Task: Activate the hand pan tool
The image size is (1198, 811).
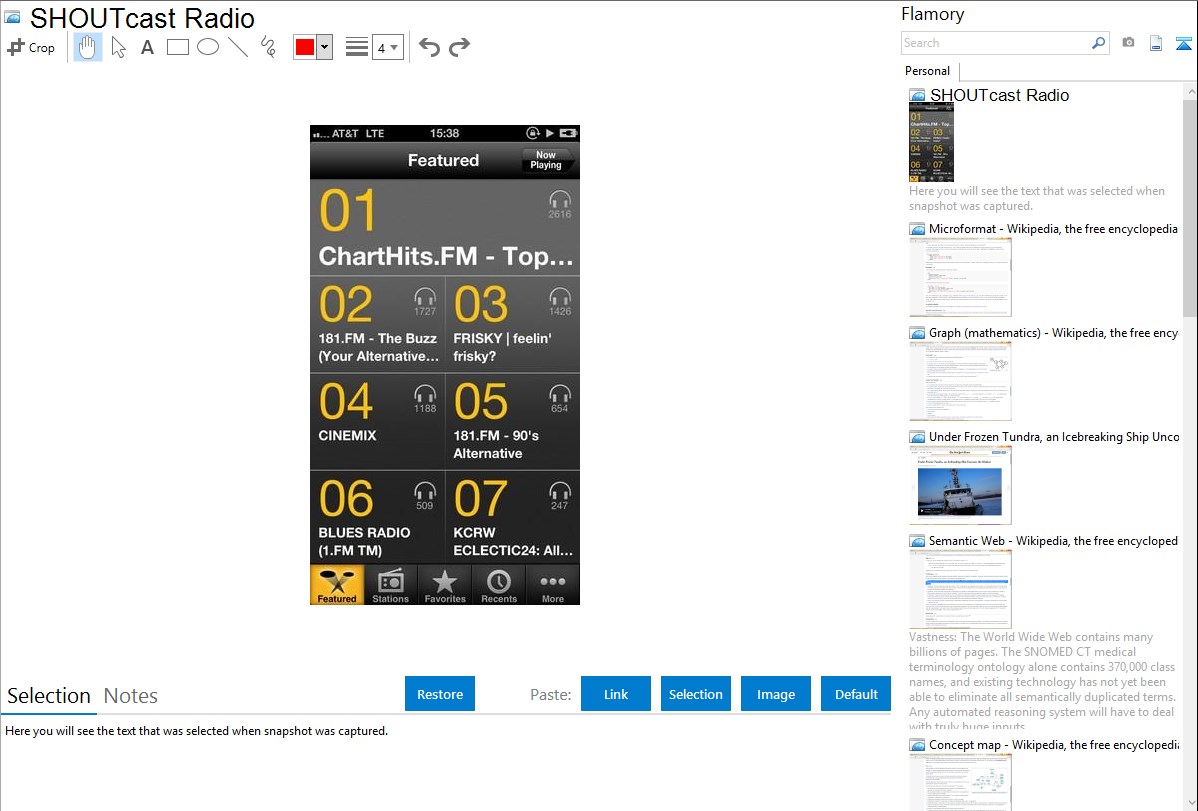Action: pos(88,47)
